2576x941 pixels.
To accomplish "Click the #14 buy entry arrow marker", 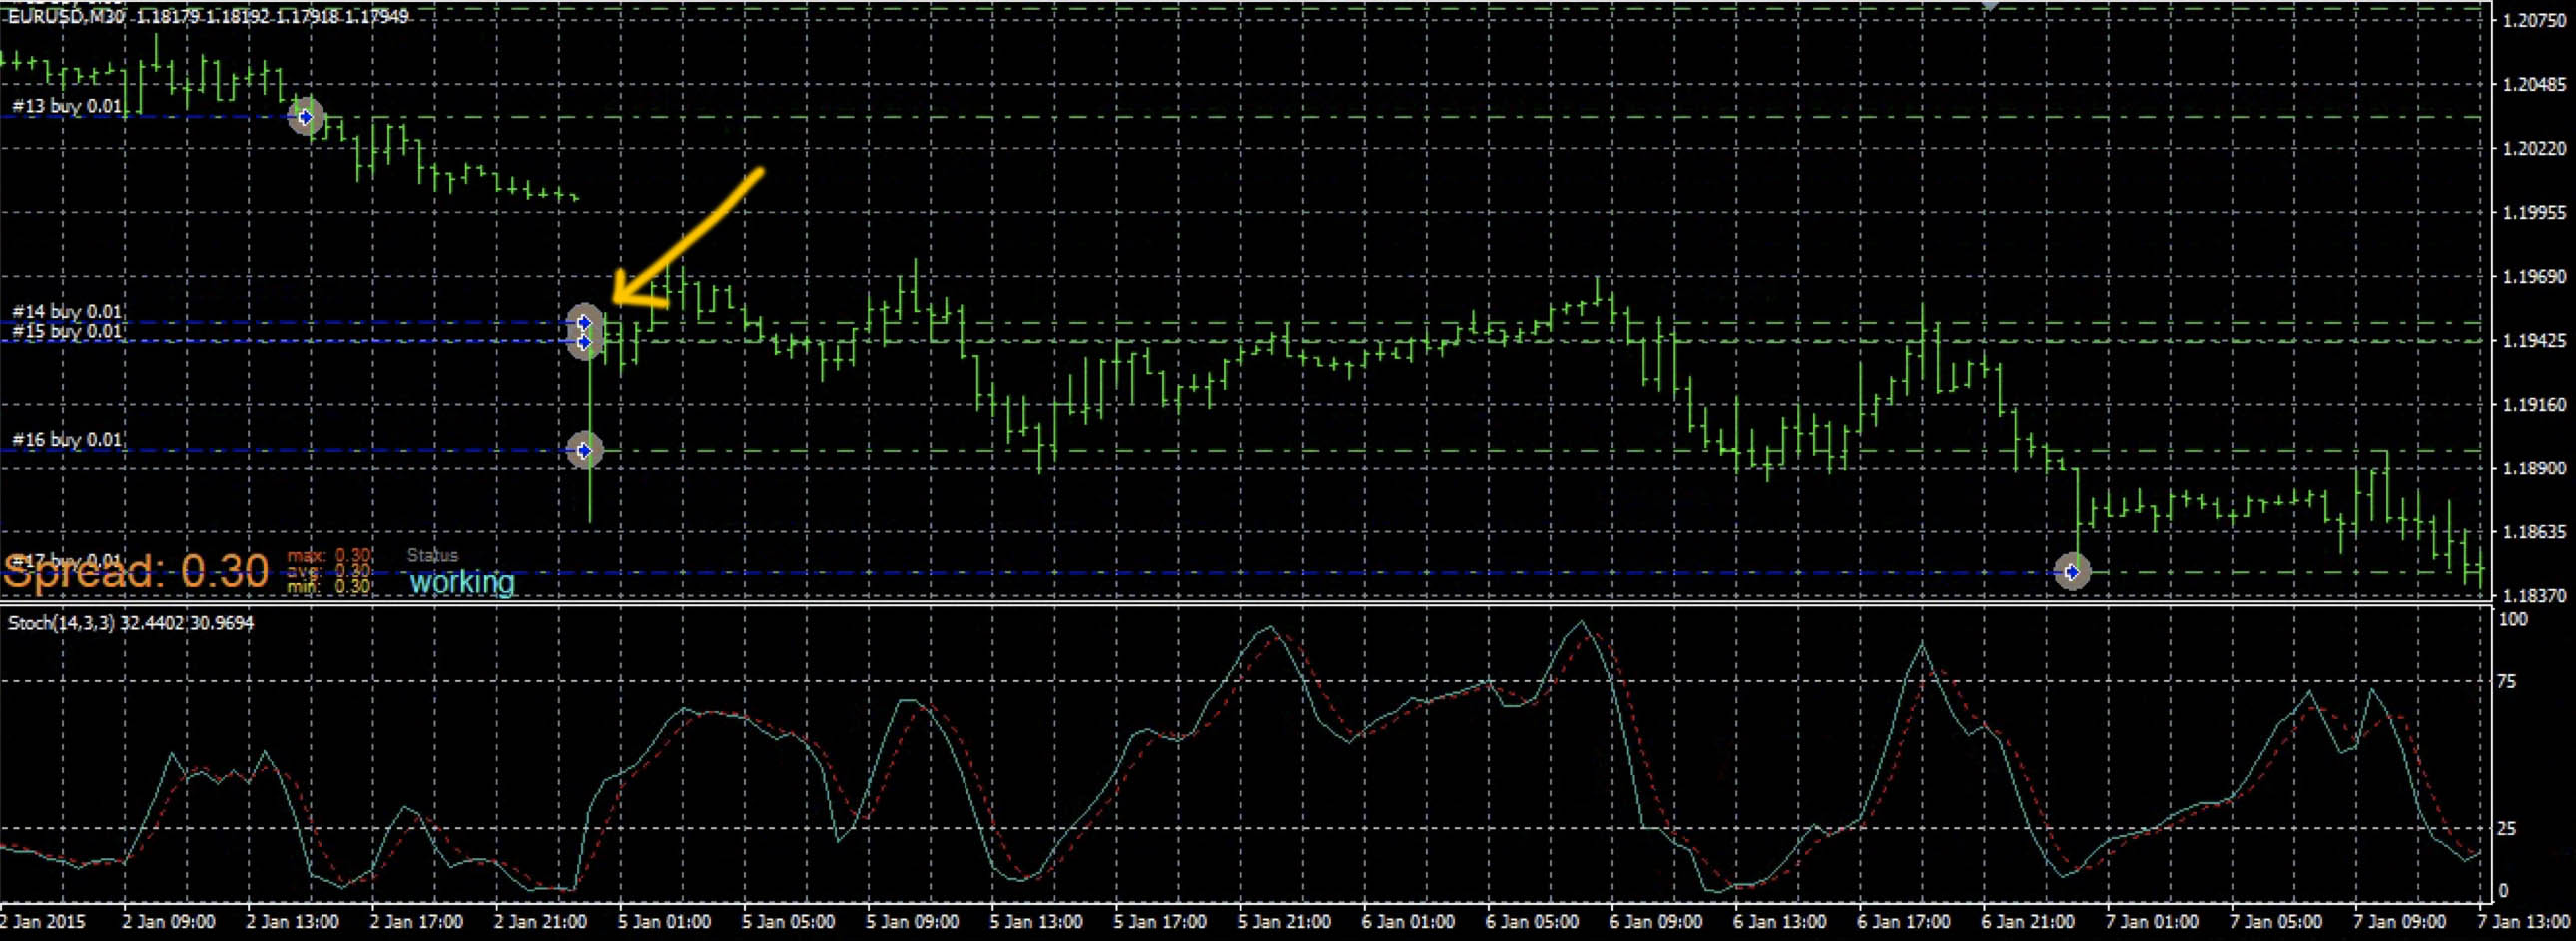I will 585,322.
